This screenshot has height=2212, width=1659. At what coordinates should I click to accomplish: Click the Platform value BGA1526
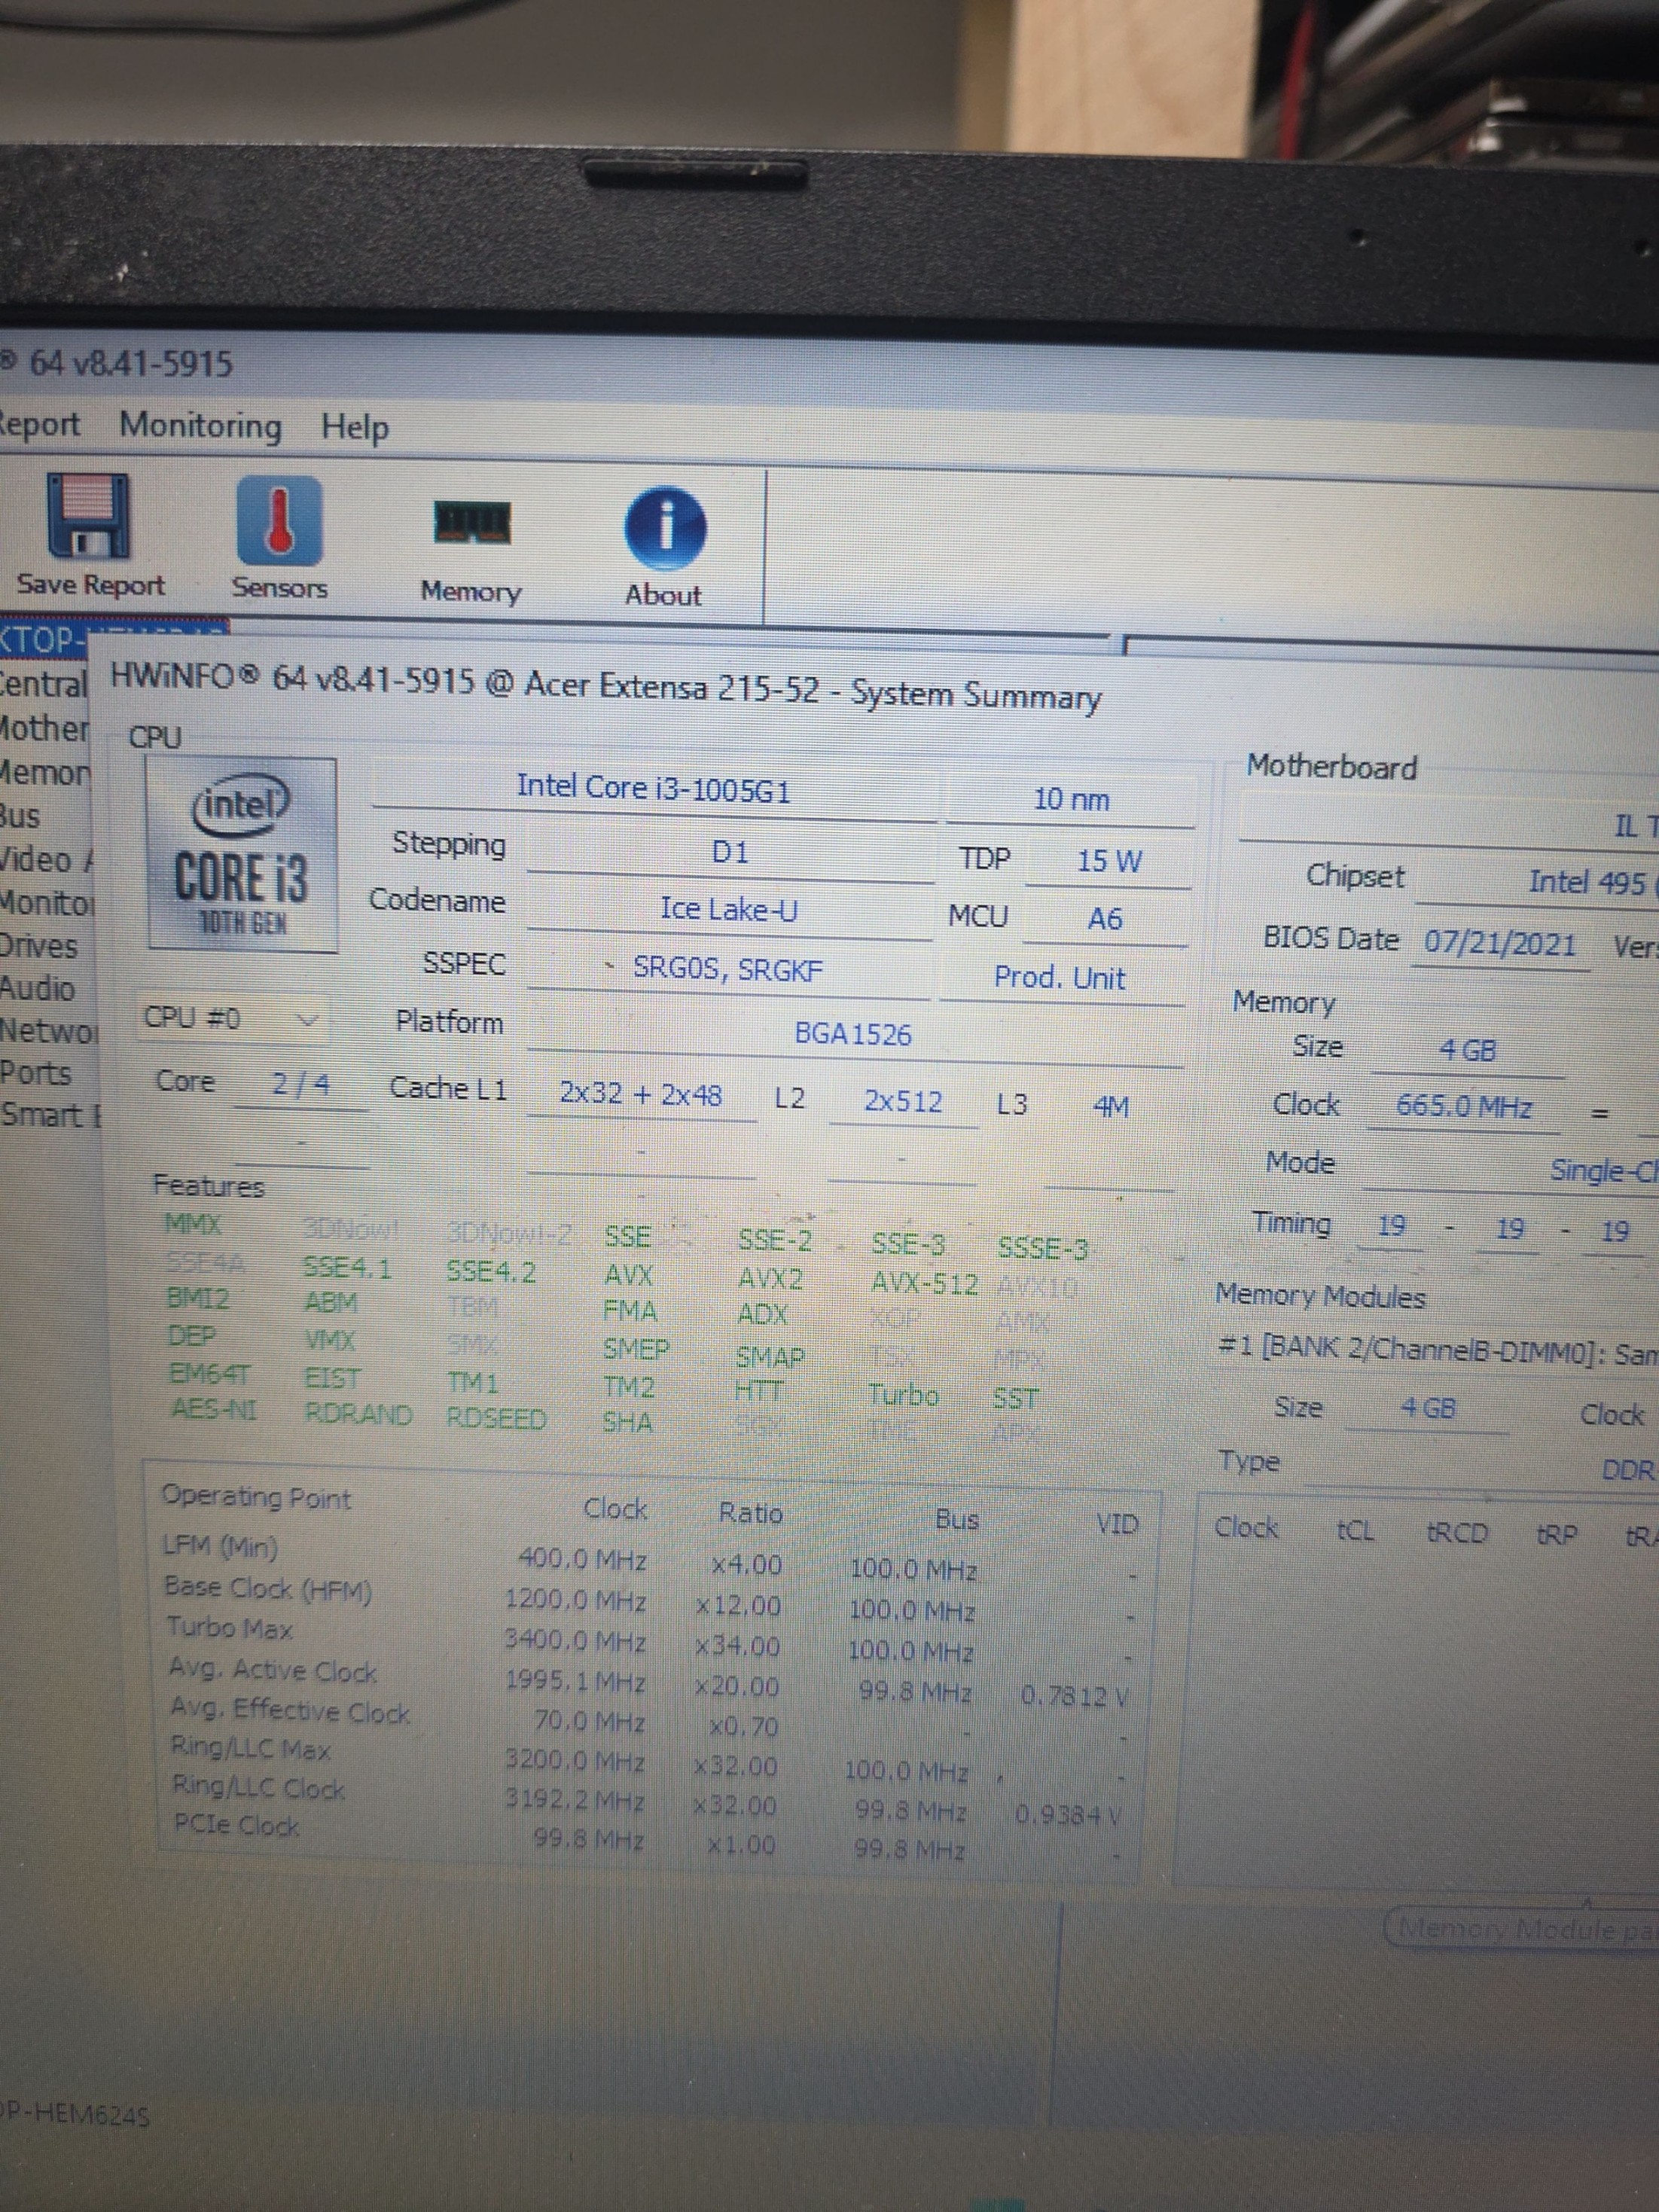click(x=854, y=1033)
